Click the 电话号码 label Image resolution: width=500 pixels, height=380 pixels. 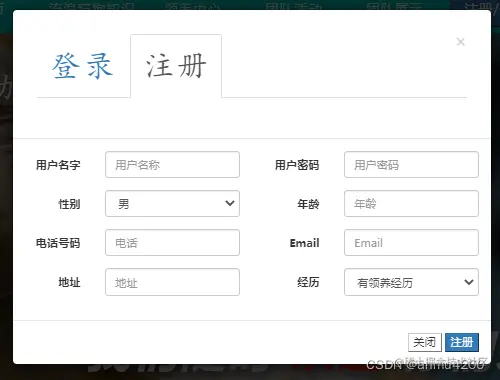pyautogui.click(x=58, y=243)
